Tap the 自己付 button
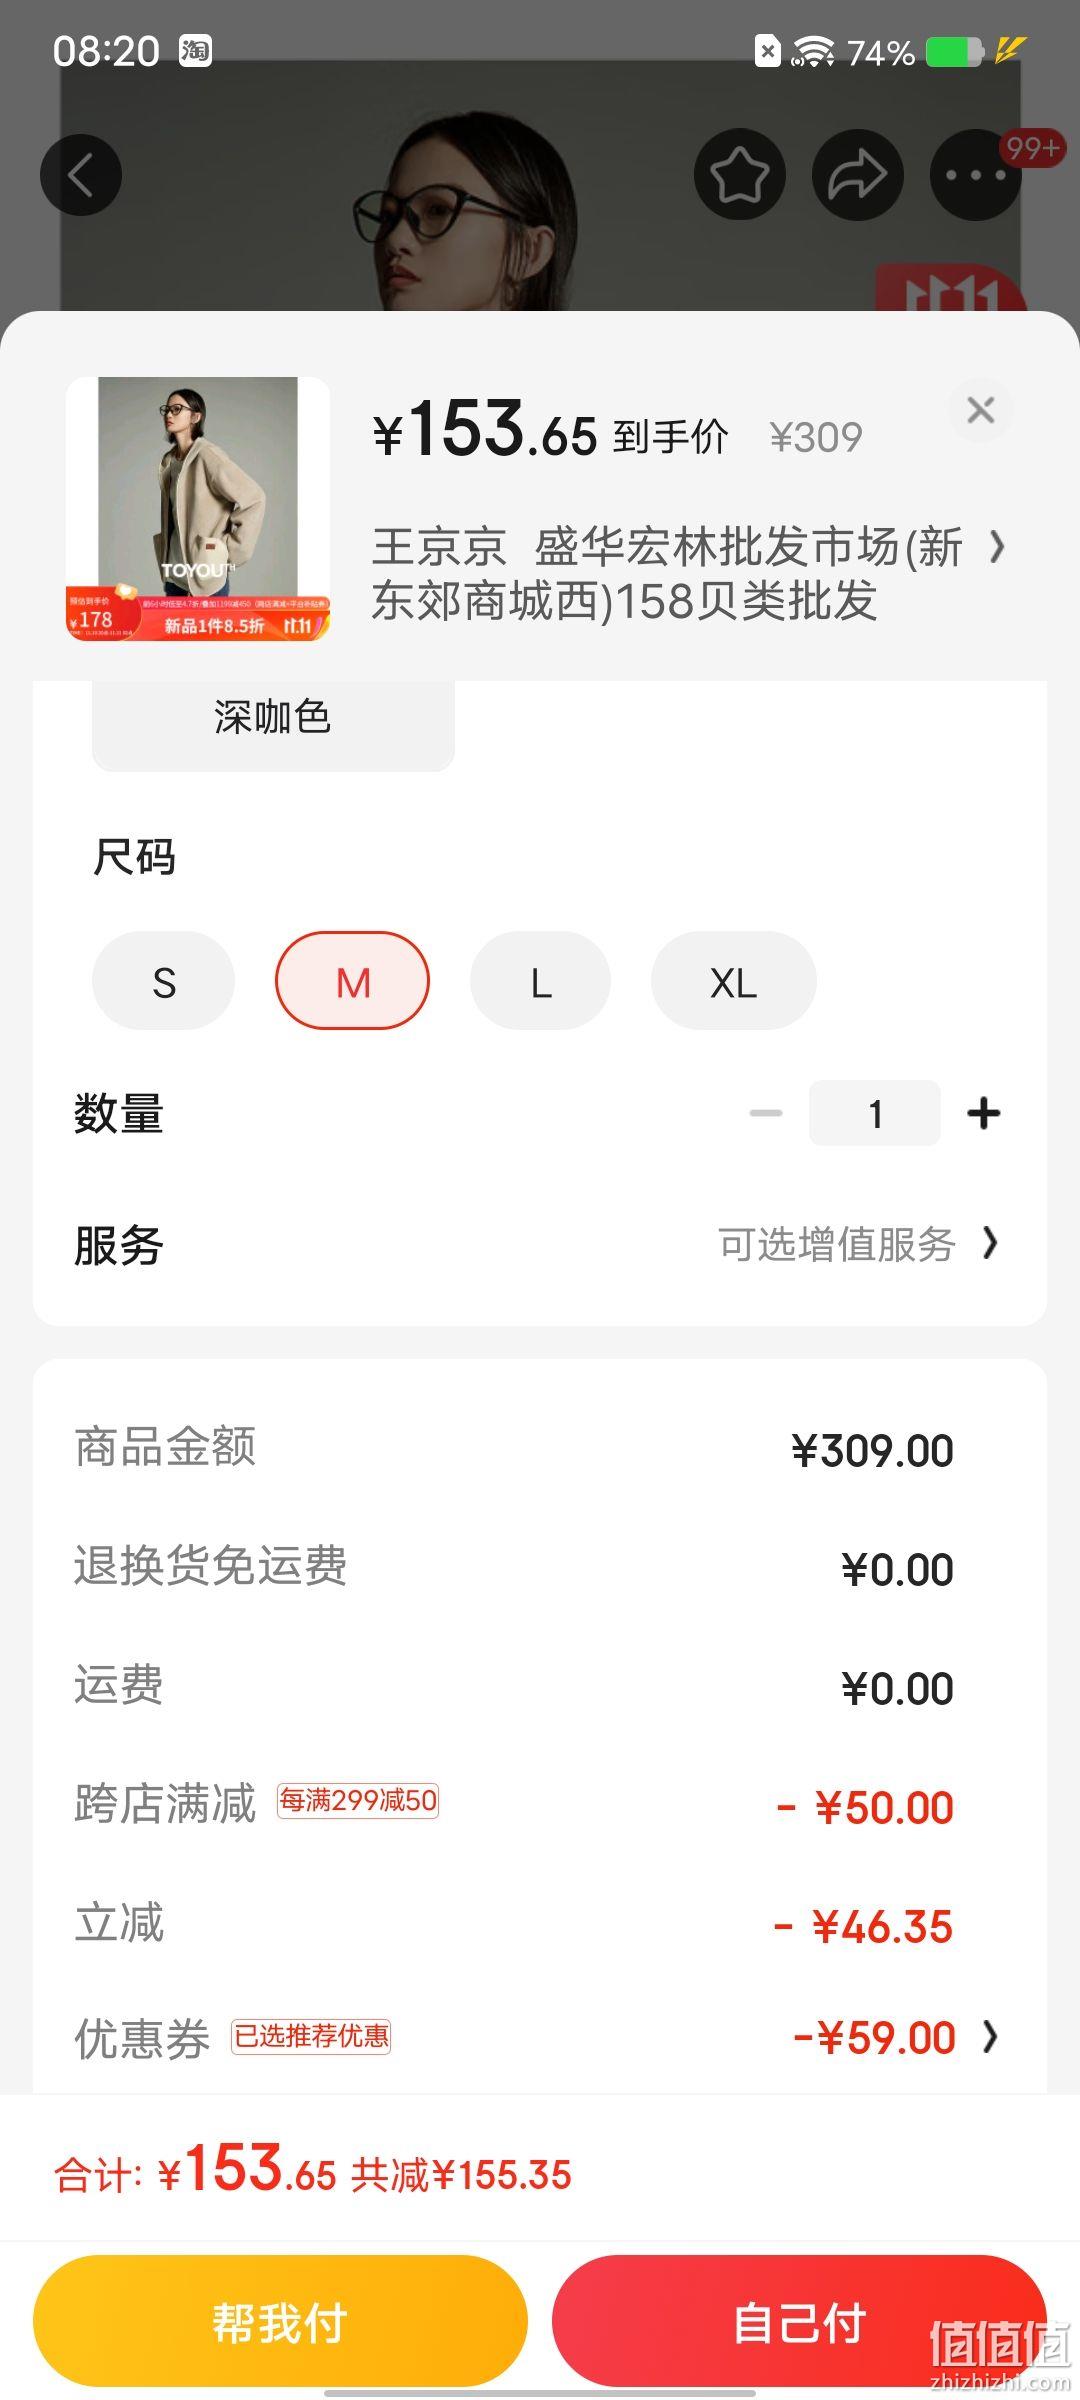The image size is (1080, 2400). (x=799, y=2321)
